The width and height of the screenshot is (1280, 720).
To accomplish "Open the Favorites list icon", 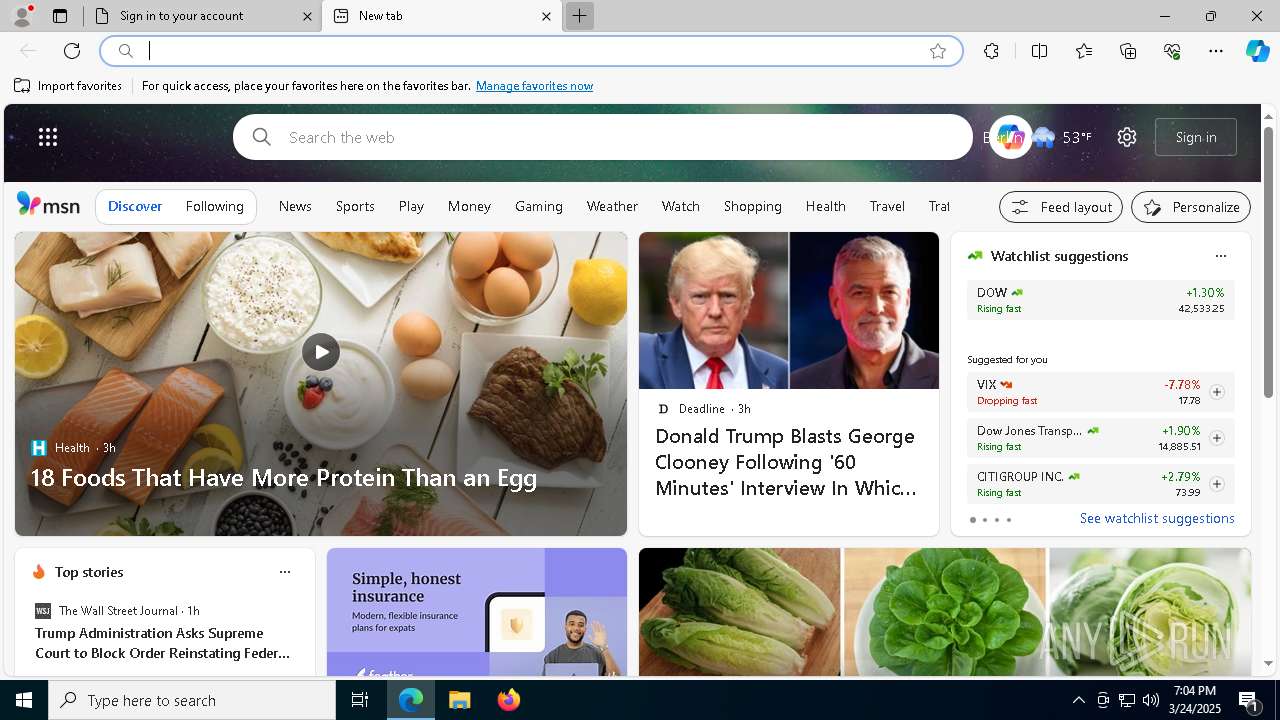I will pos(1084,51).
